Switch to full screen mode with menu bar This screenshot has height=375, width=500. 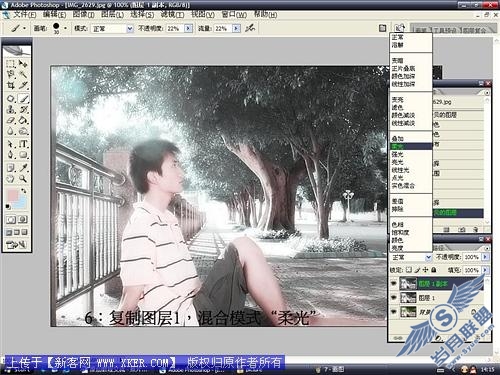pos(17,232)
